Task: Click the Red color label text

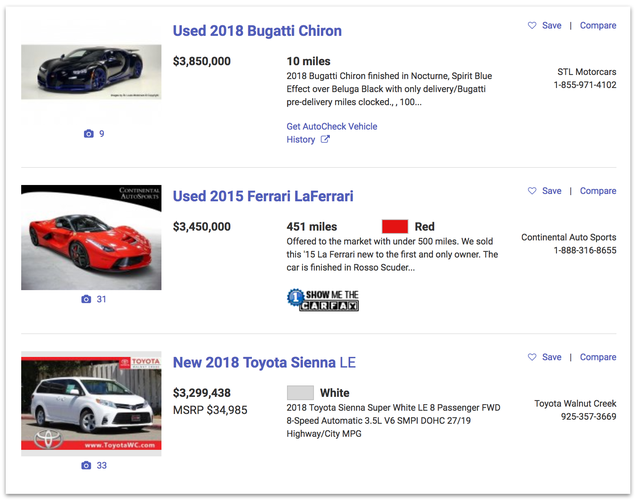Action: pyautogui.click(x=424, y=227)
